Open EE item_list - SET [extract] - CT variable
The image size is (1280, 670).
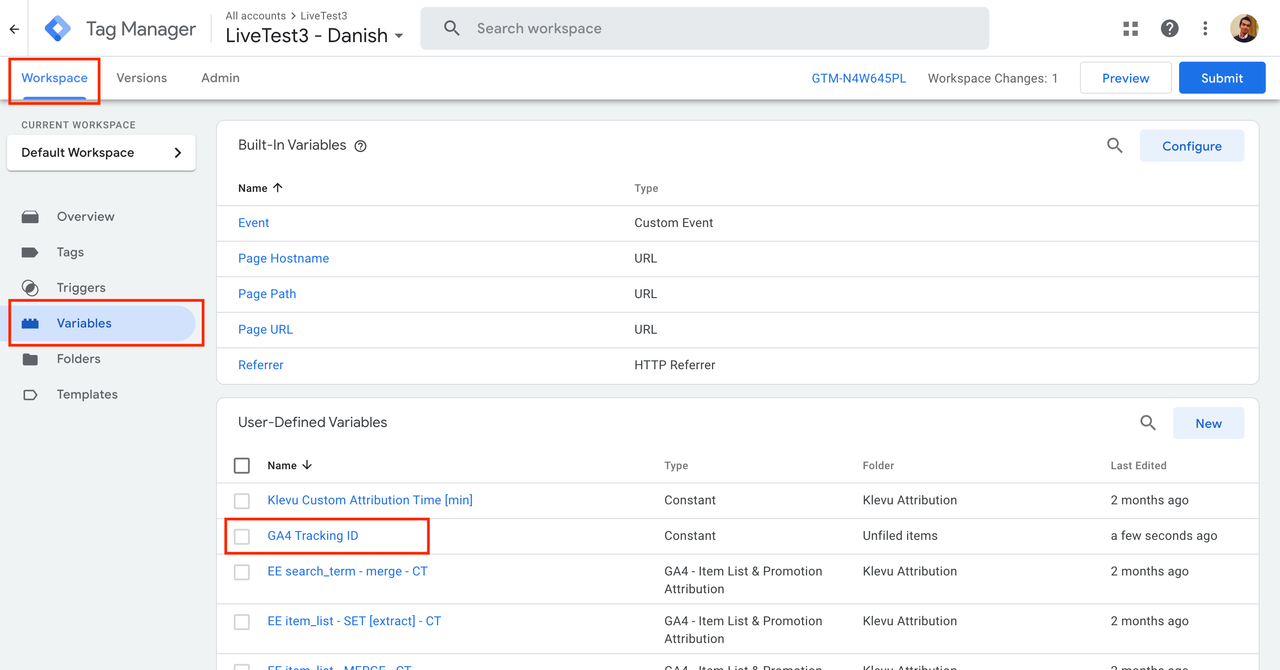click(x=354, y=621)
